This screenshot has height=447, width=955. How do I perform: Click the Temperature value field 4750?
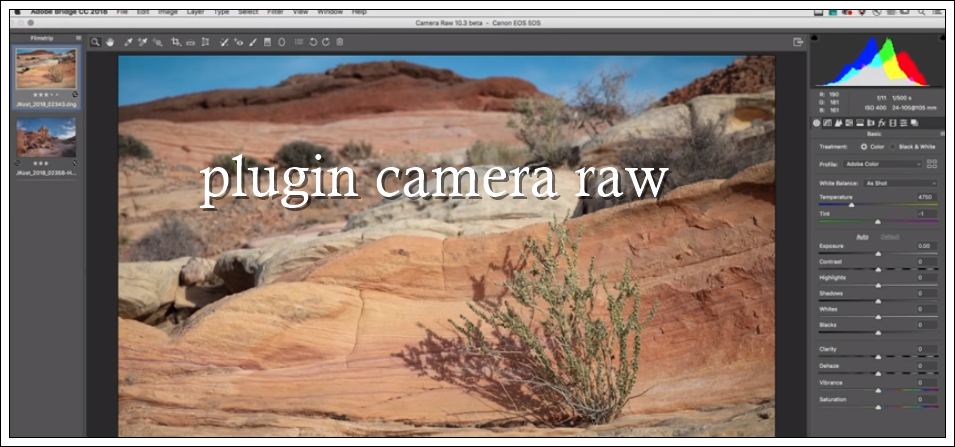point(927,197)
